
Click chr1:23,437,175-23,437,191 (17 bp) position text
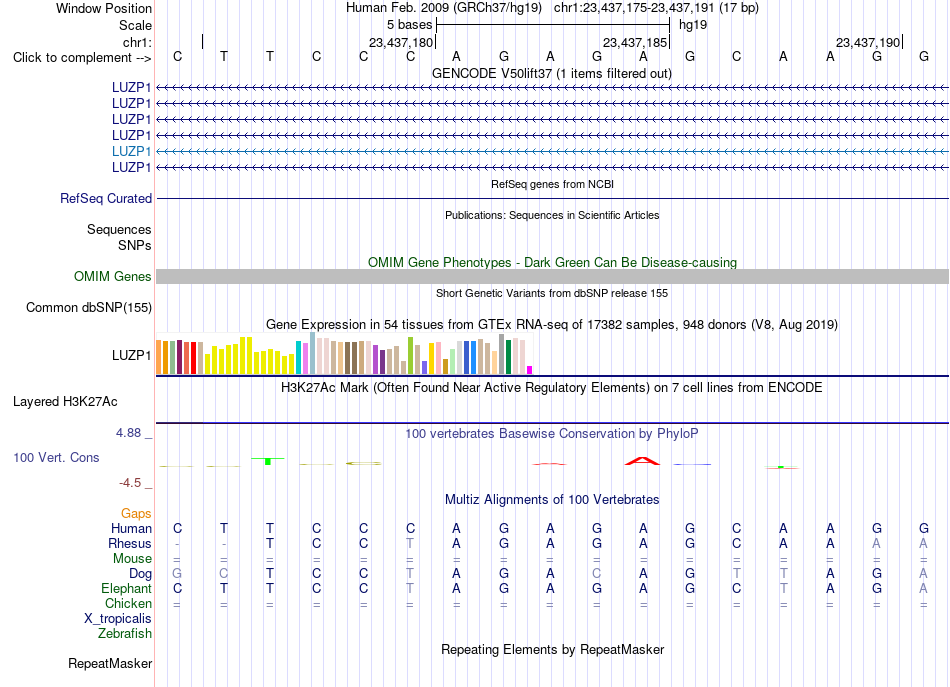click(x=656, y=8)
